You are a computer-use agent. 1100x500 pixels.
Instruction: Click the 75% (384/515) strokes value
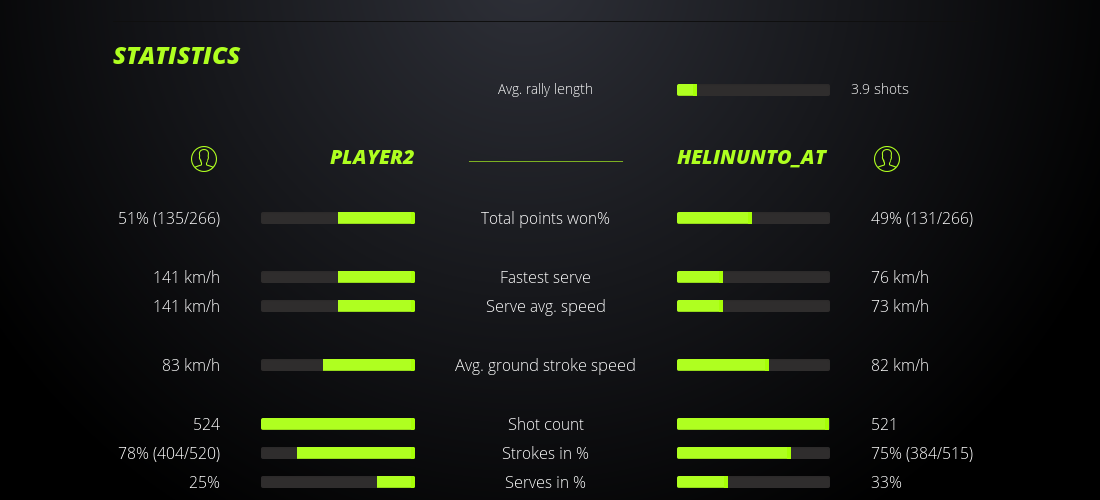click(922, 453)
